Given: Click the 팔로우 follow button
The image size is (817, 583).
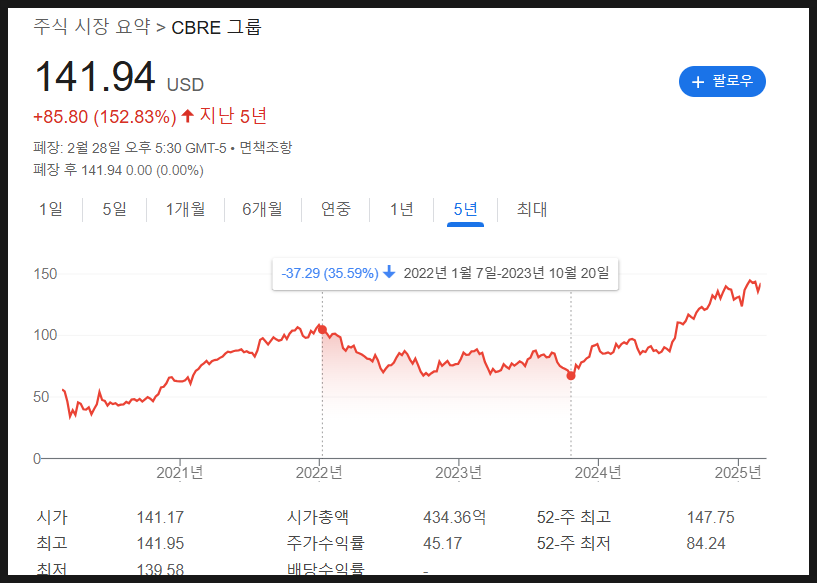Looking at the screenshot, I should click(722, 81).
